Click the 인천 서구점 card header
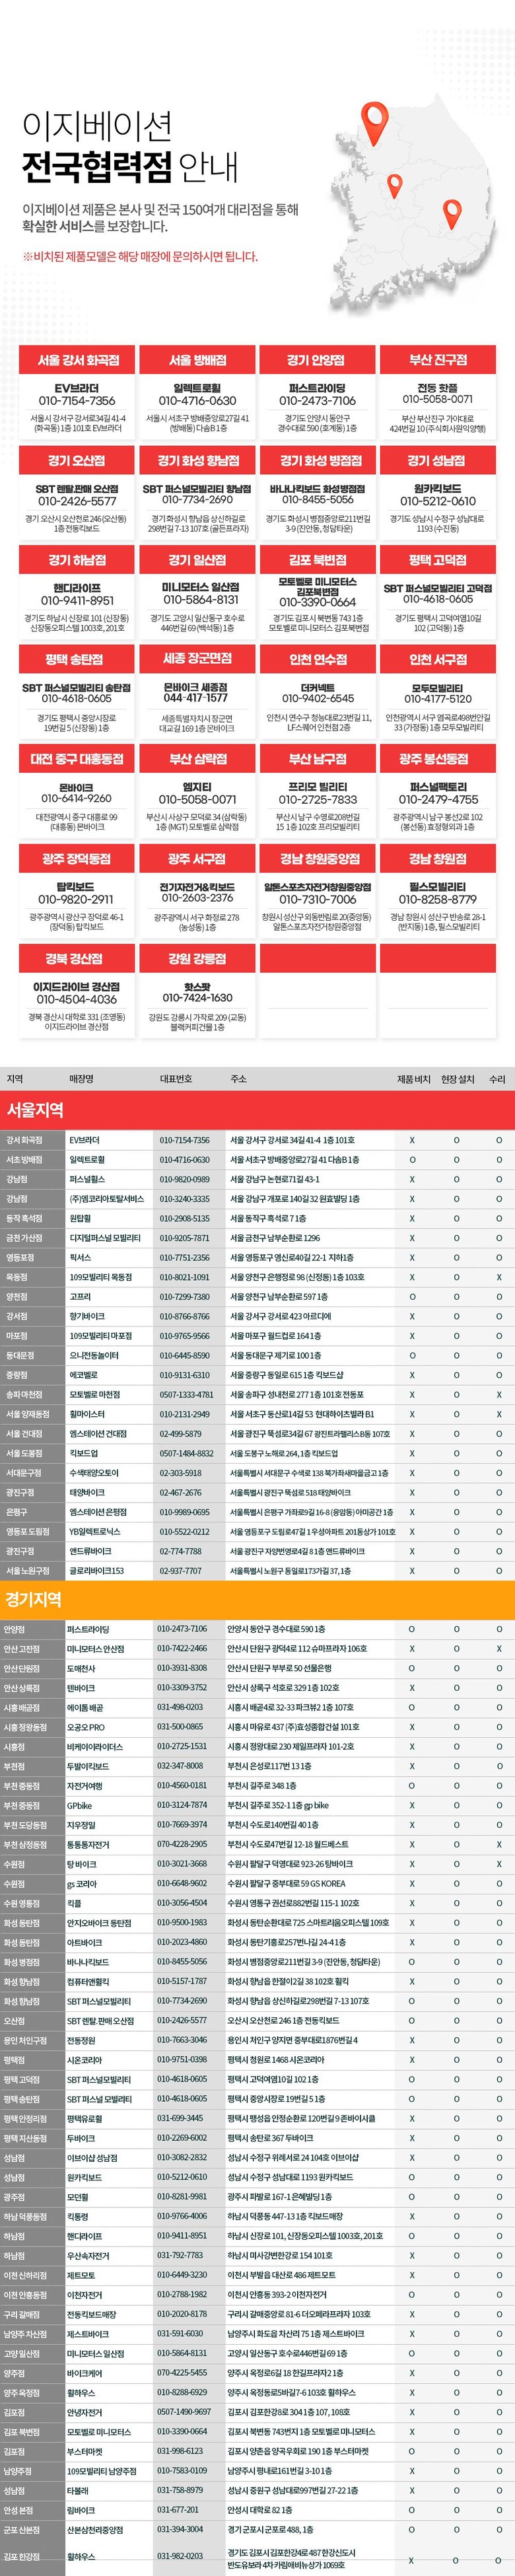 437,659
